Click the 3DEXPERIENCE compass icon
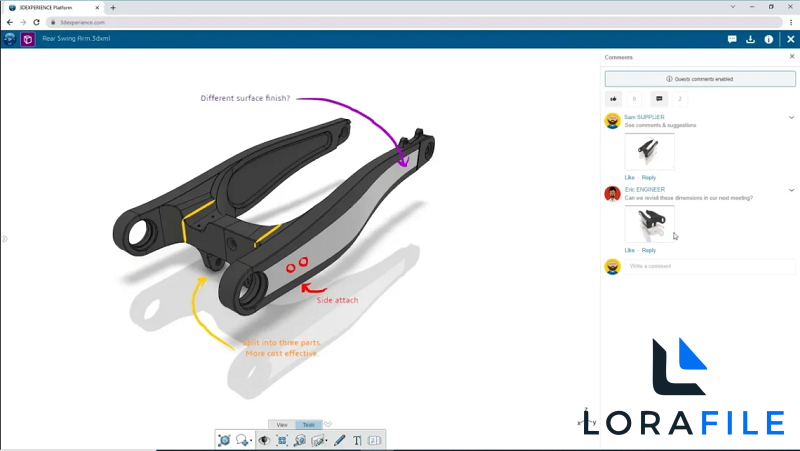This screenshot has width=800, height=451. [x=9, y=39]
